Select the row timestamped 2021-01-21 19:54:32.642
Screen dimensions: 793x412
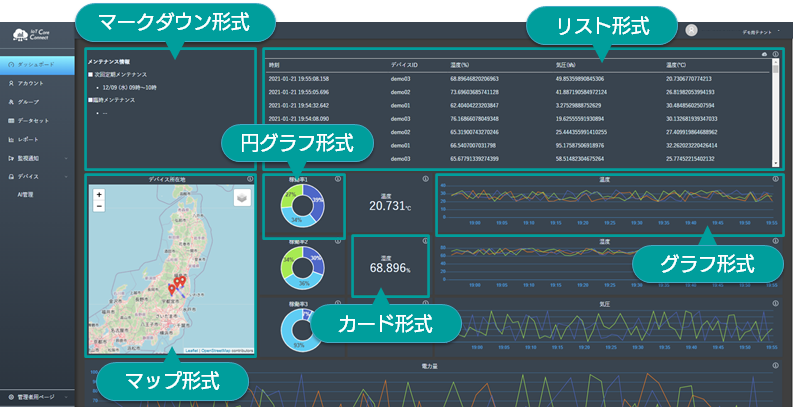[x=518, y=106]
